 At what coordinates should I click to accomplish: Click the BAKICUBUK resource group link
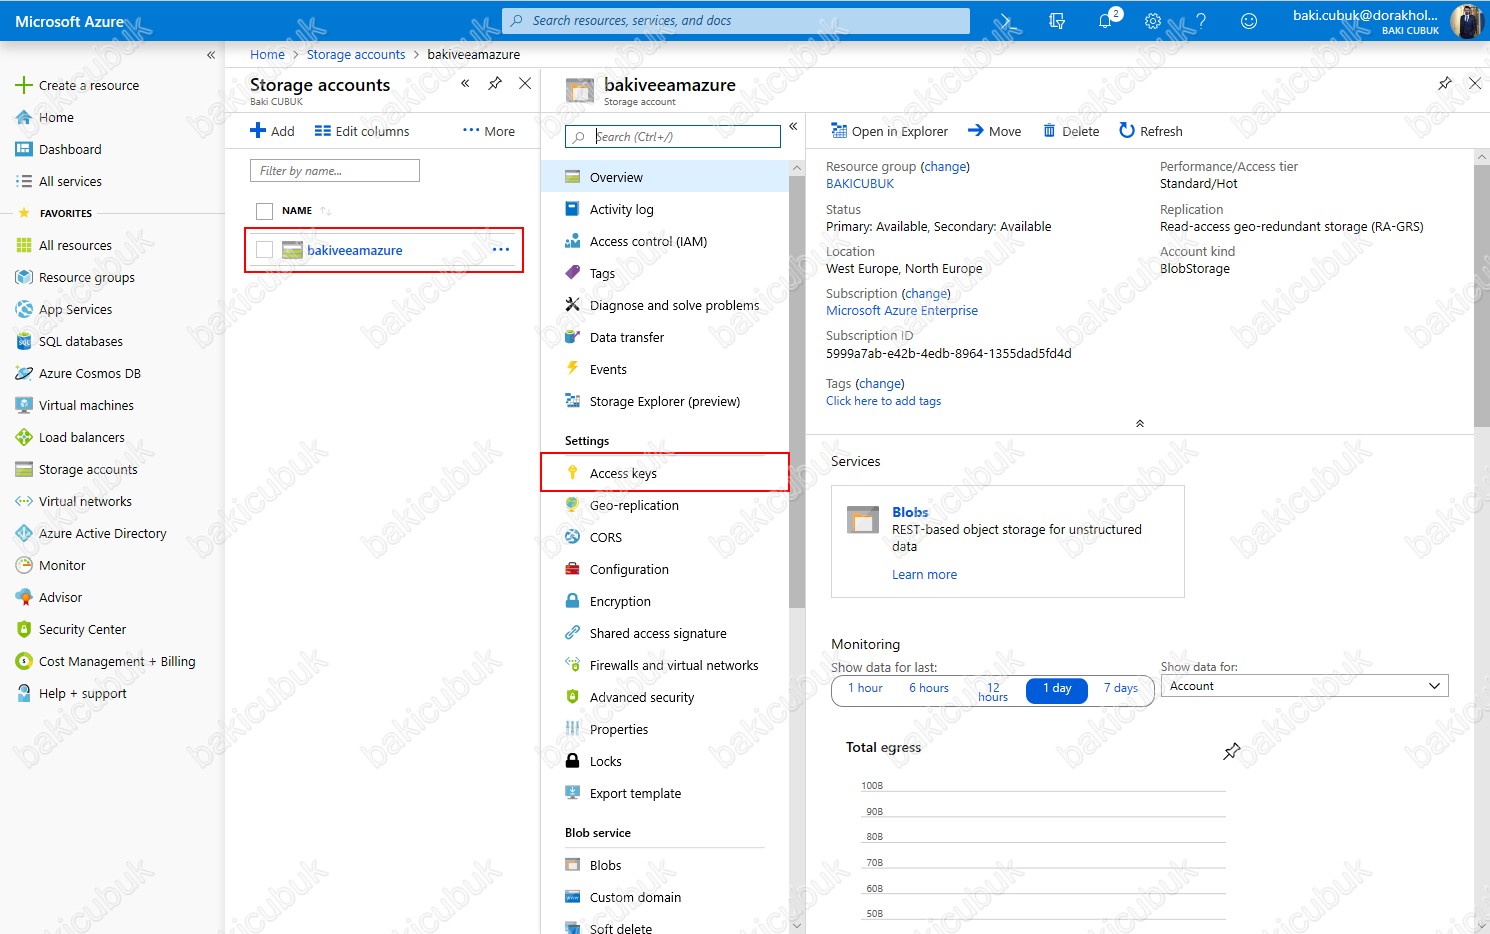(x=860, y=184)
